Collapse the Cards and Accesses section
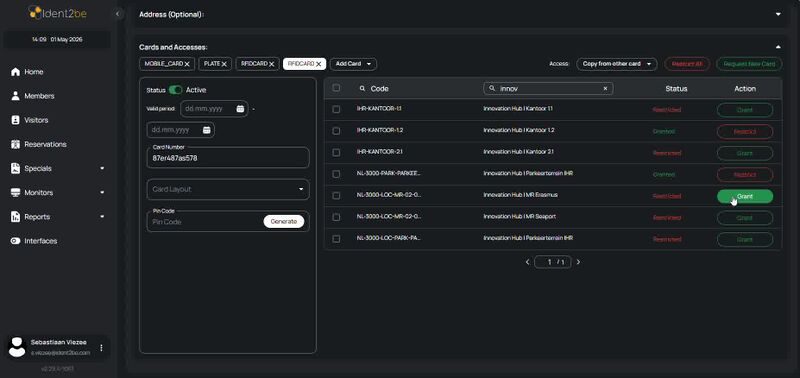Viewport: 800px width, 378px height. (778, 47)
